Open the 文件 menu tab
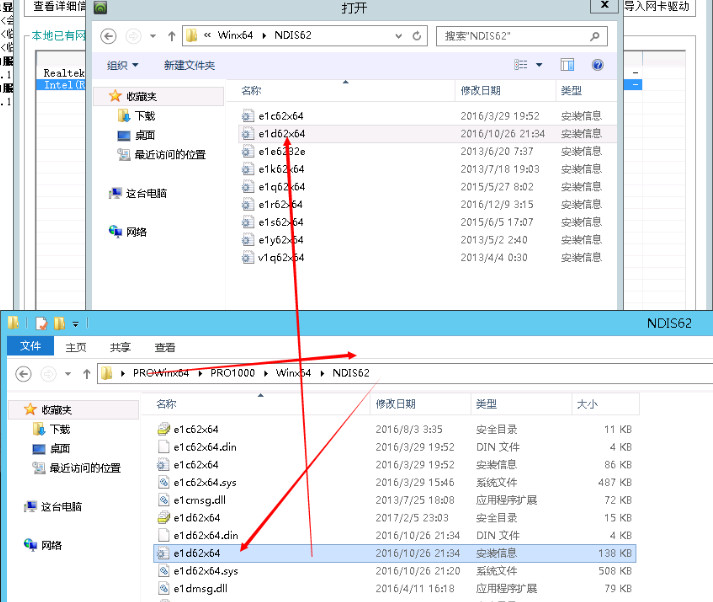The height and width of the screenshot is (602, 713). click(x=30, y=347)
